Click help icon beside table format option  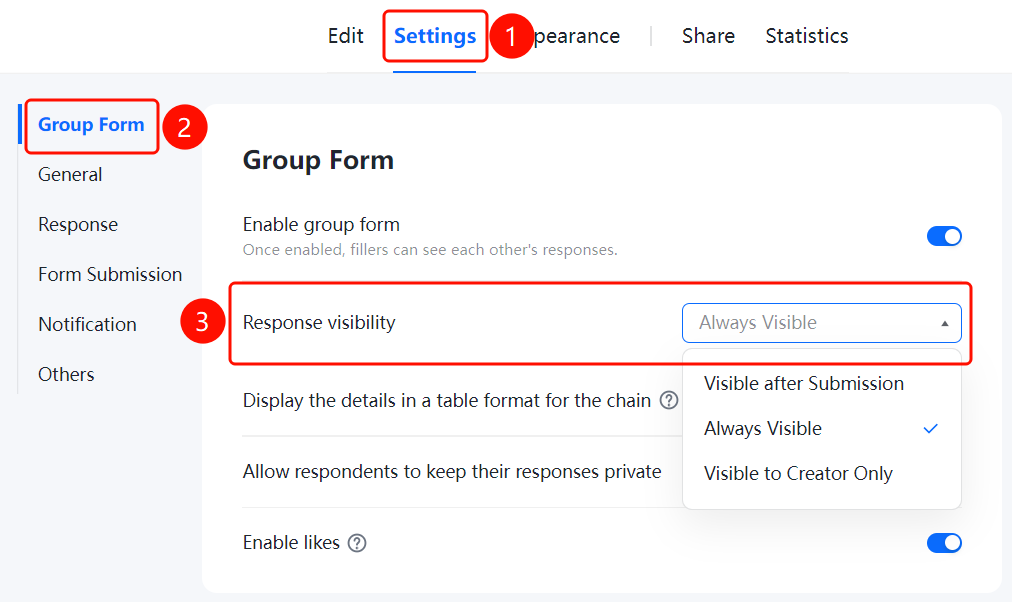(669, 401)
